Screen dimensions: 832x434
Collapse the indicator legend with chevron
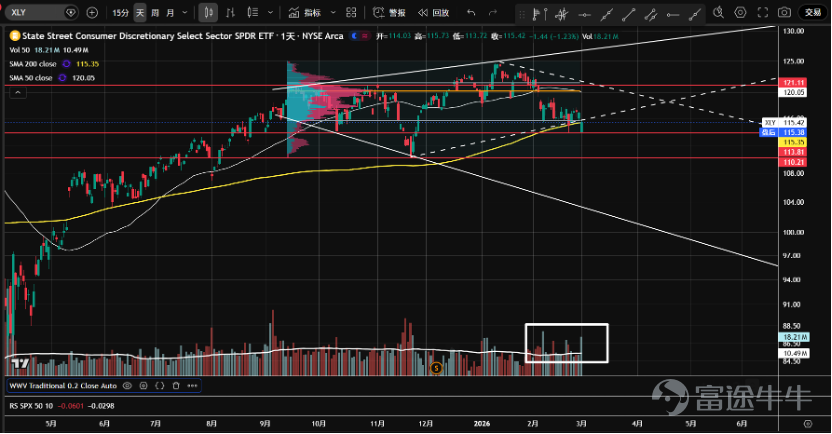tap(18, 93)
